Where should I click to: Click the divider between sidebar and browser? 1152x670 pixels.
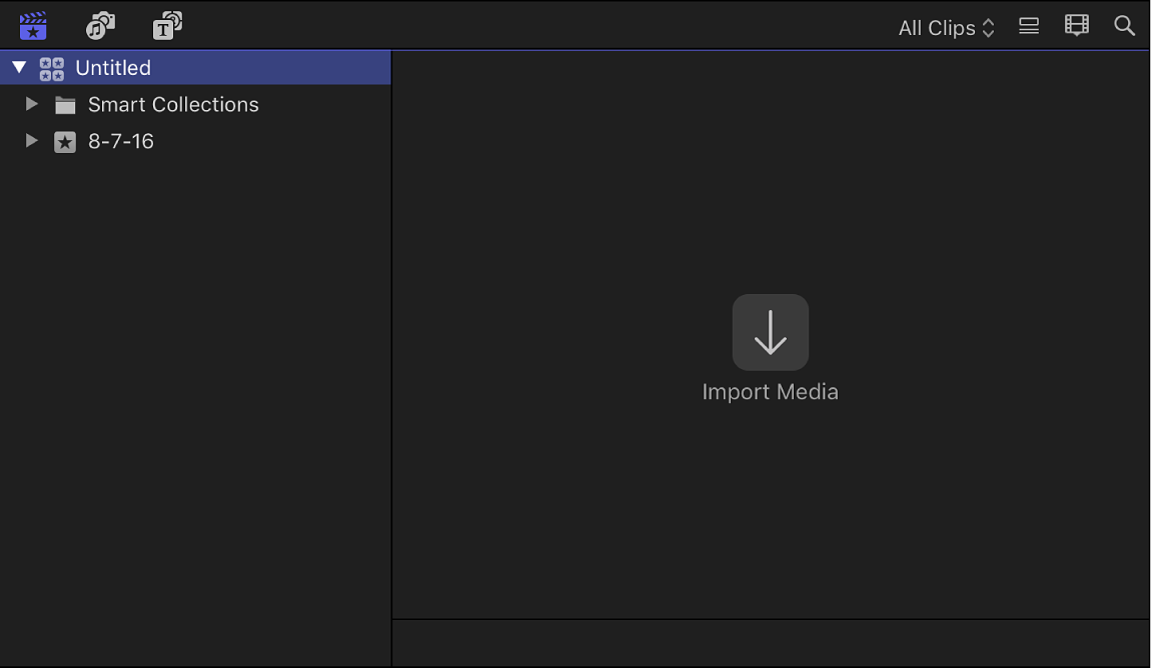391,350
